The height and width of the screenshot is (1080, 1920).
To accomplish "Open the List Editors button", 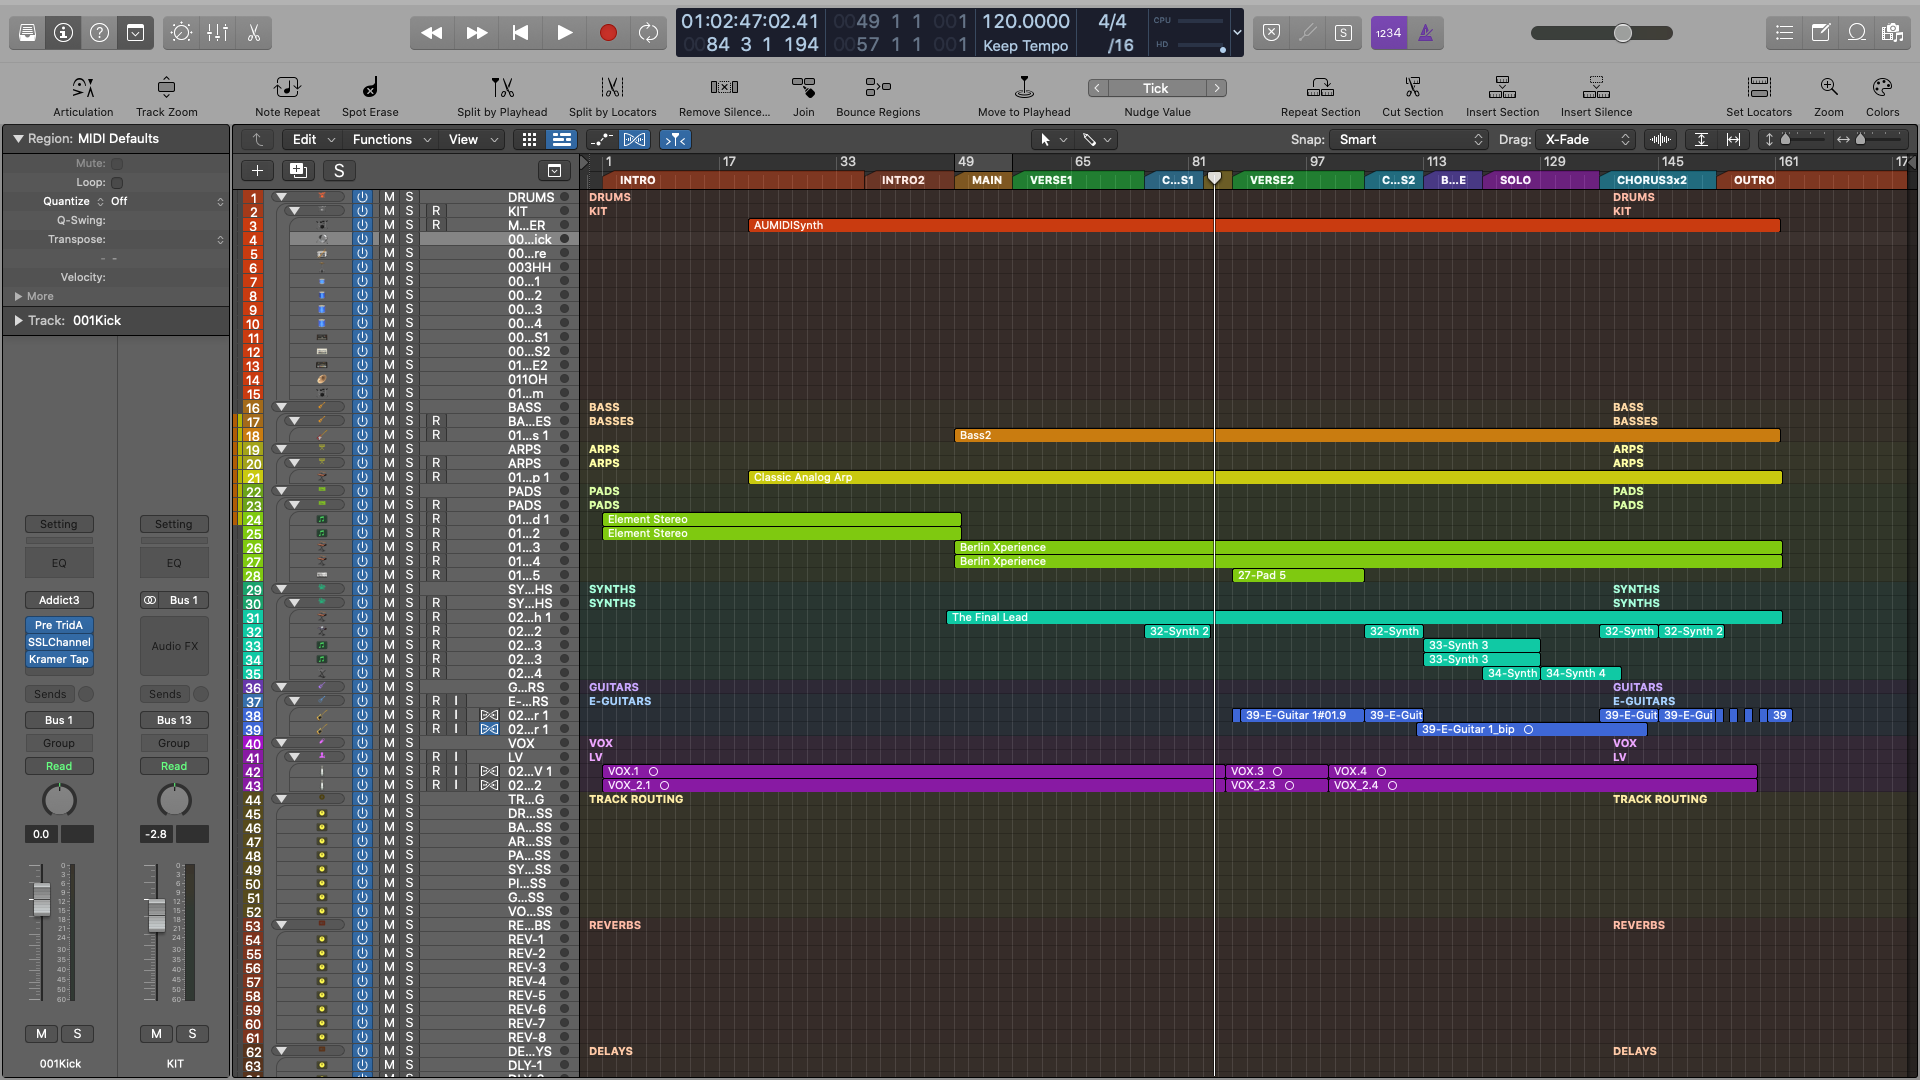I will click(1785, 33).
